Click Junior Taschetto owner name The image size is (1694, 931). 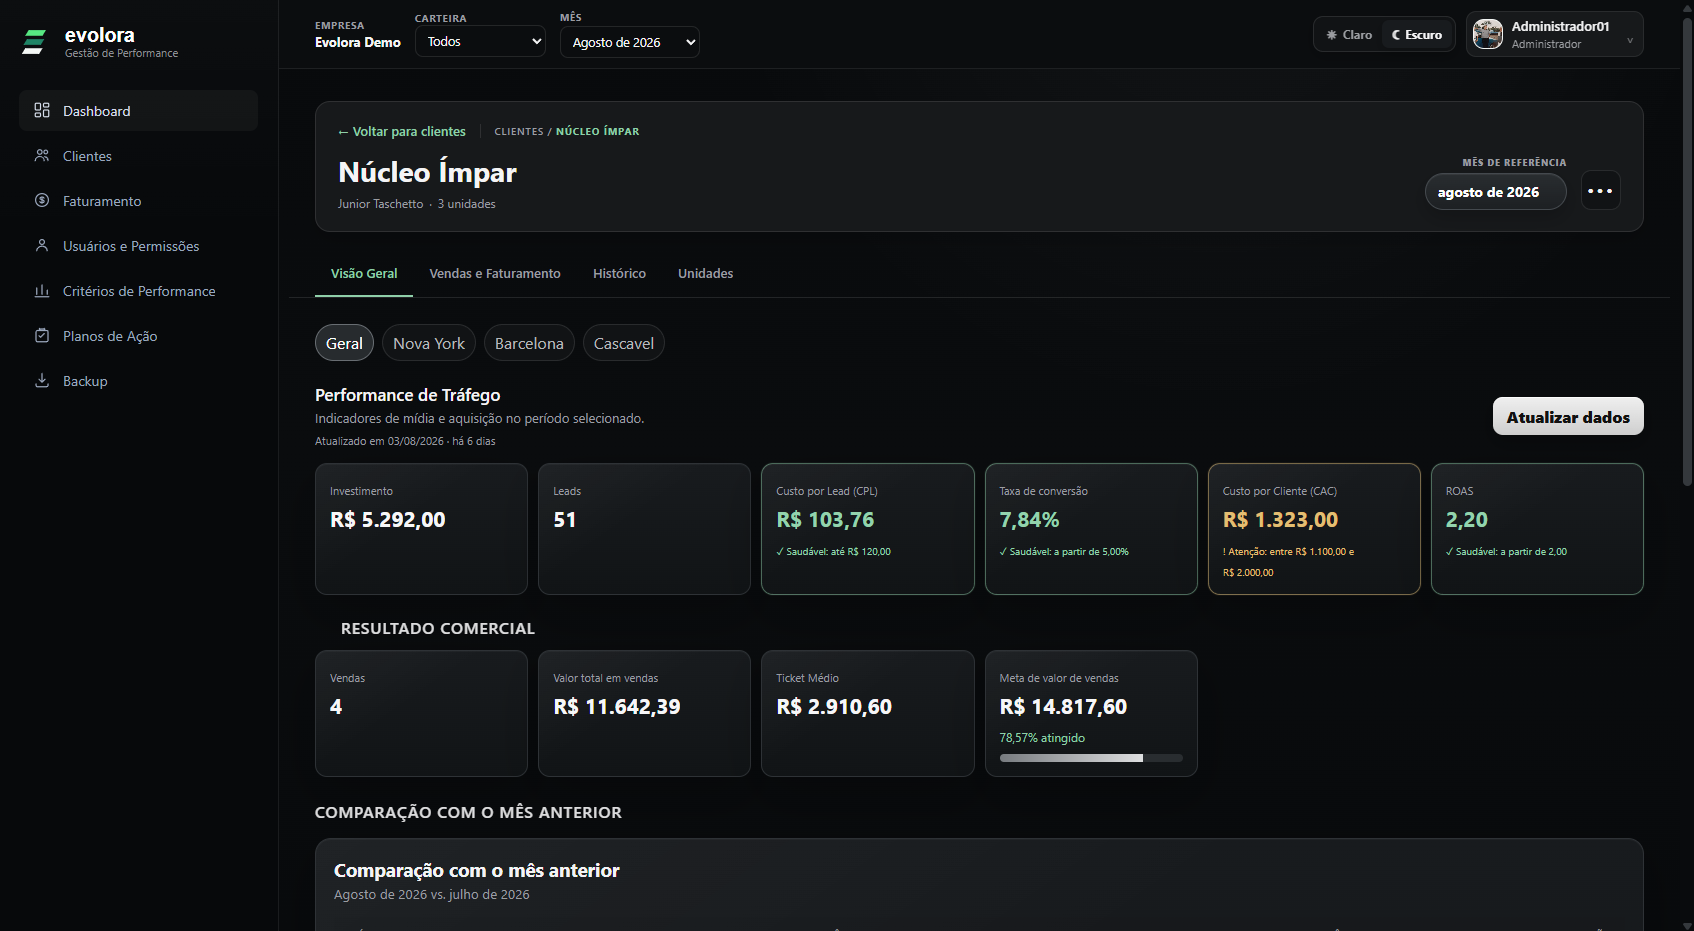coord(380,204)
